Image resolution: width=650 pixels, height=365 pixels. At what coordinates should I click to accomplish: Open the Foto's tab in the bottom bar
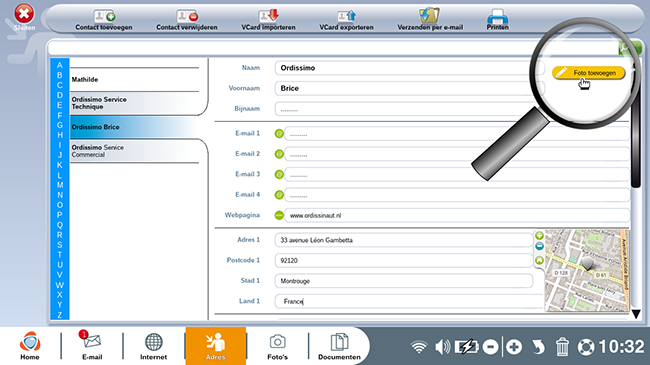(277, 346)
